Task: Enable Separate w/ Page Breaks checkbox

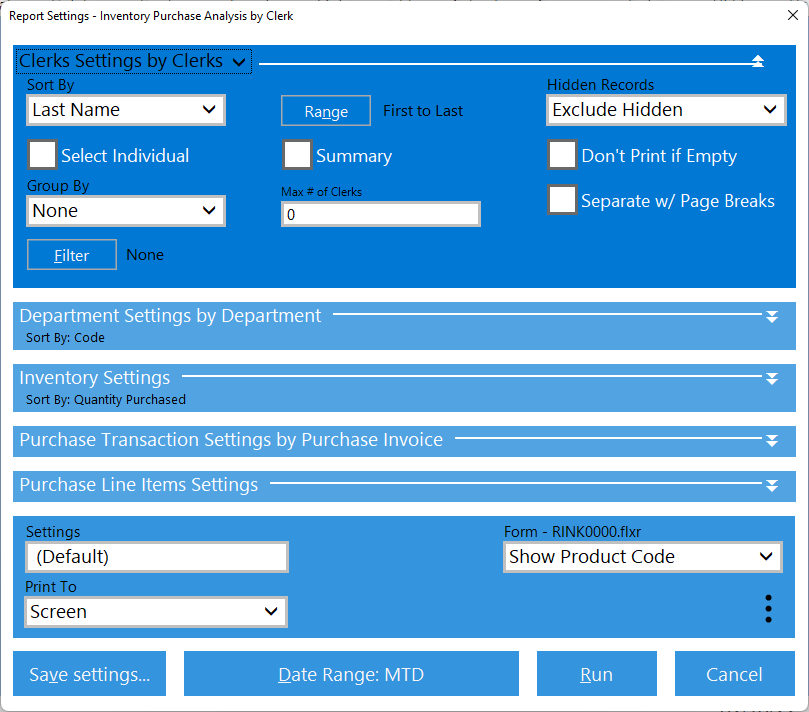Action: tap(562, 200)
